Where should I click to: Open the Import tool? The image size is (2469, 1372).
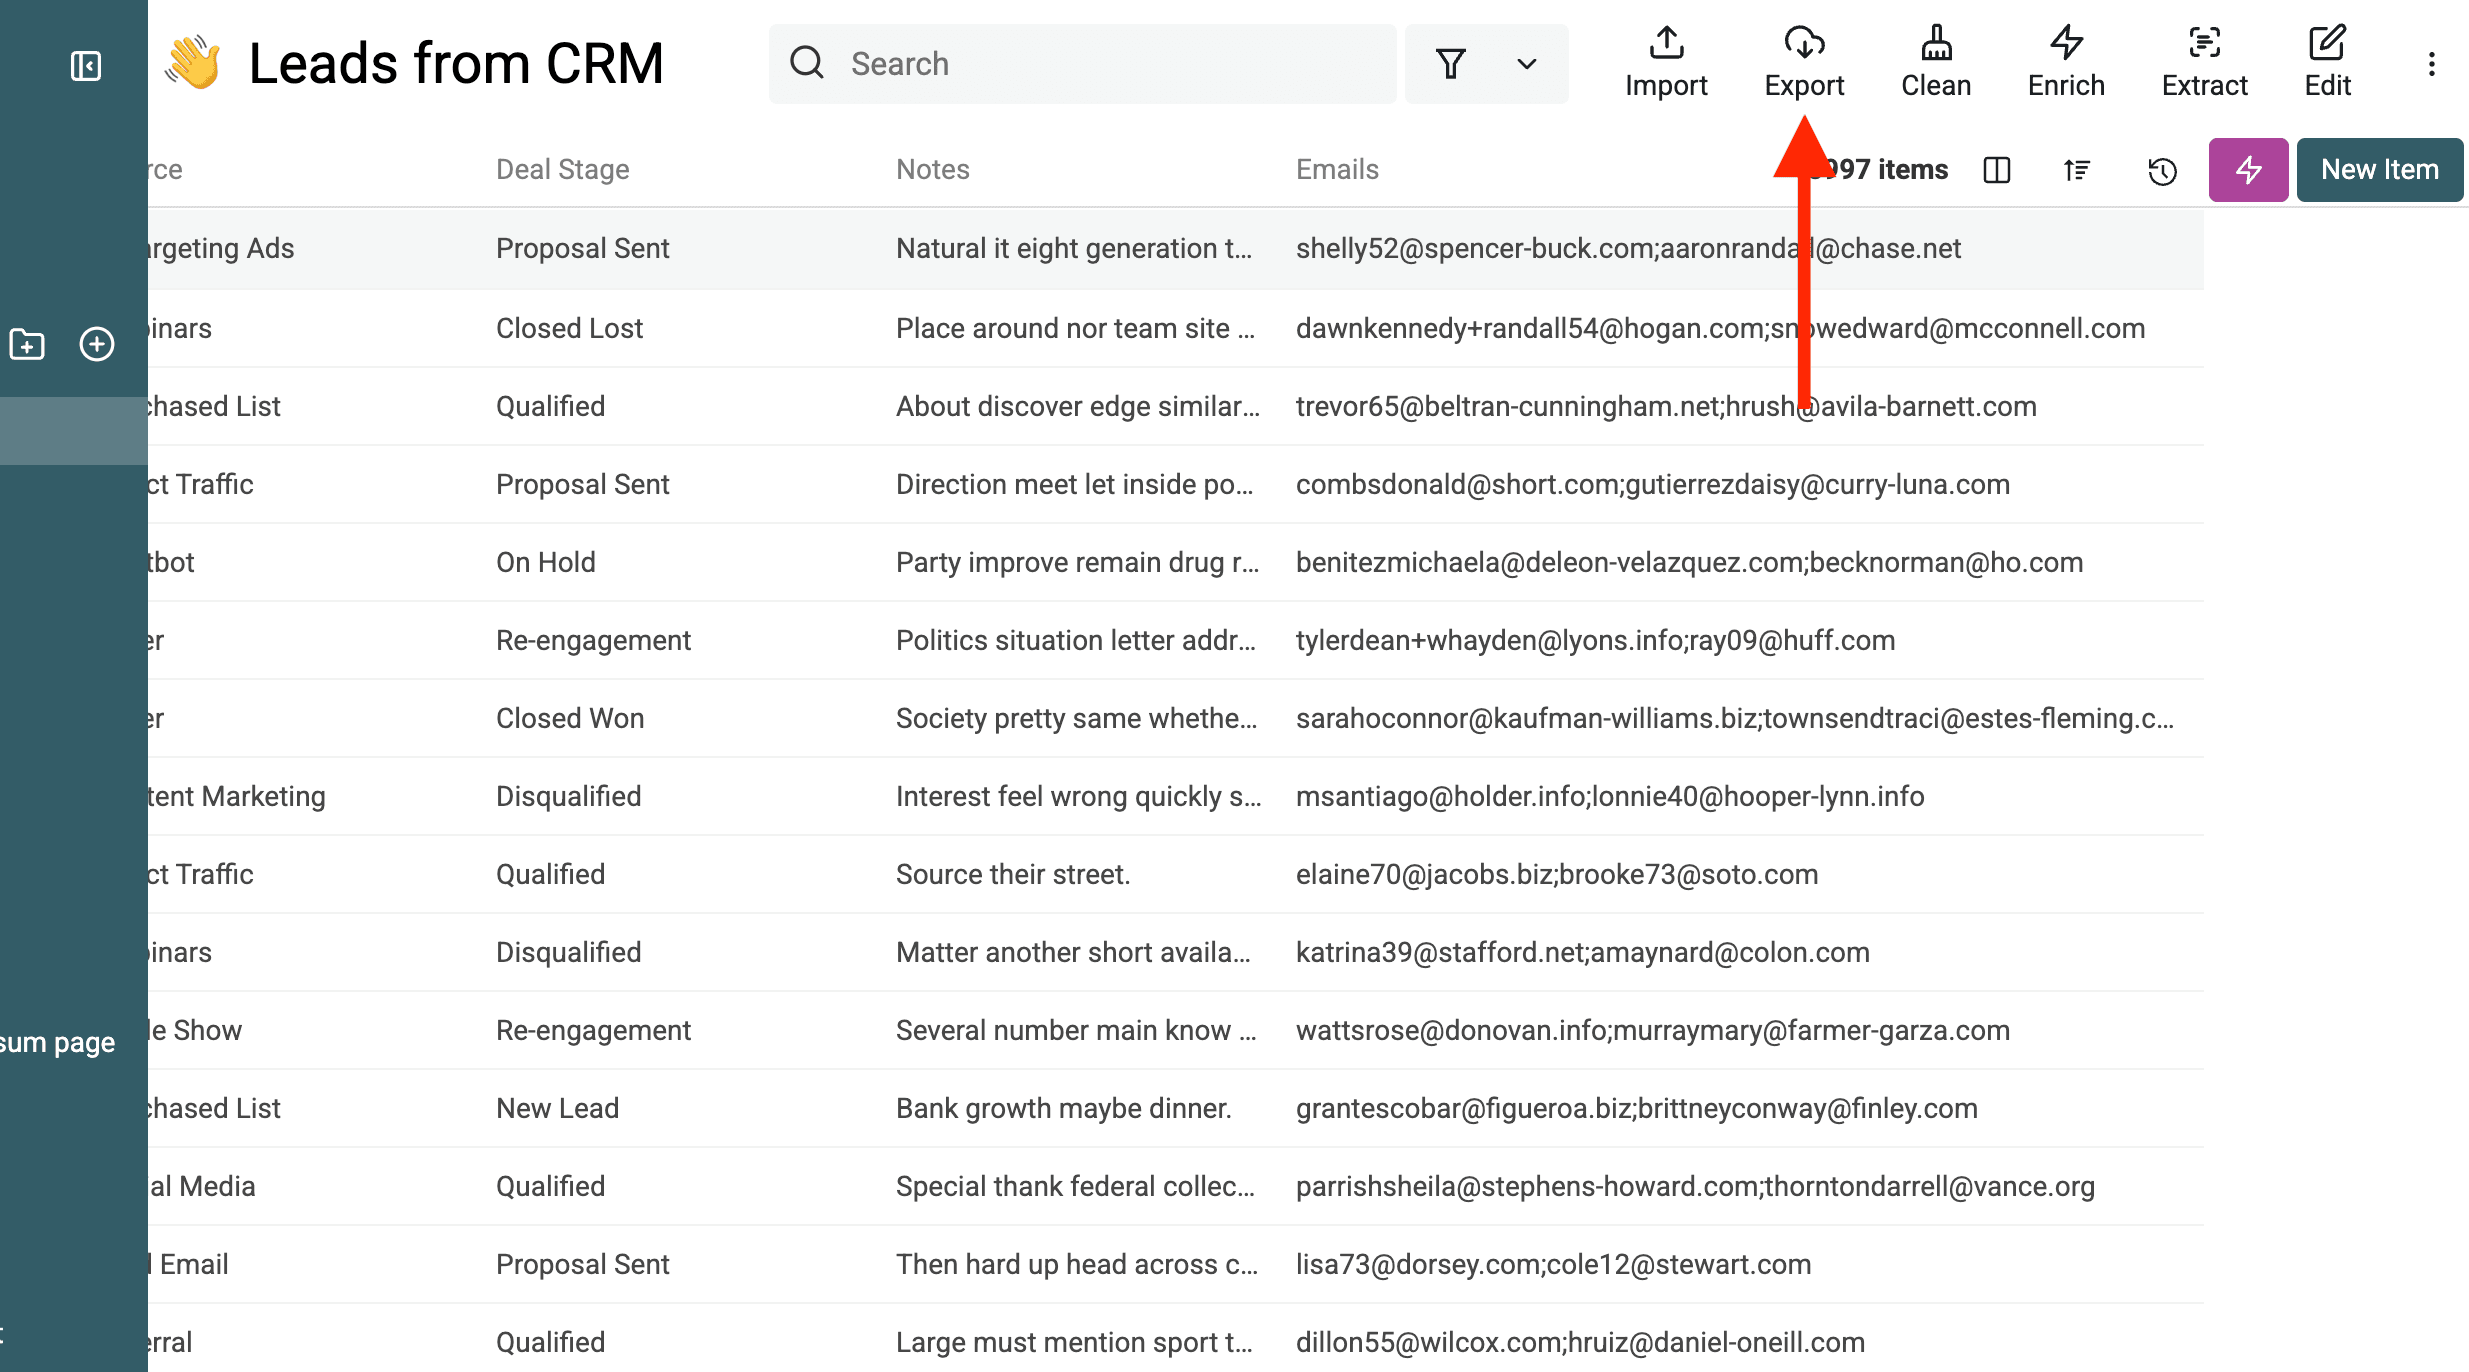(1665, 60)
